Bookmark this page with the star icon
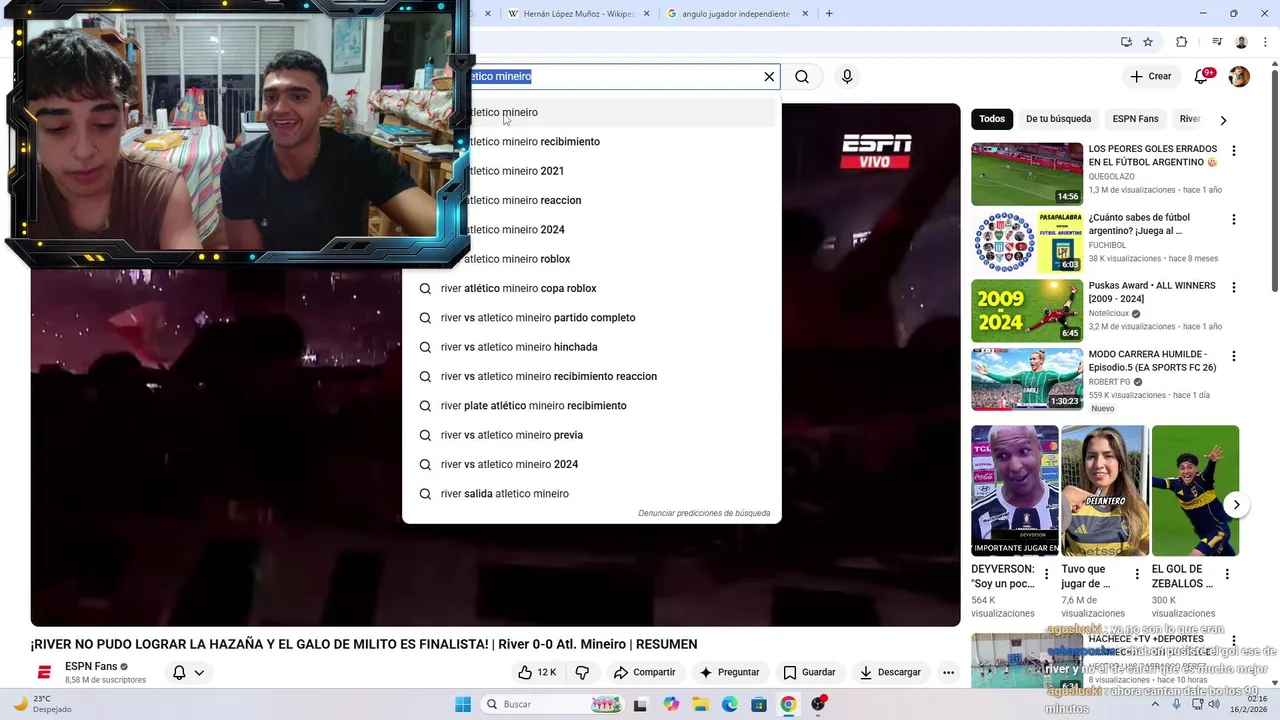 pyautogui.click(x=1148, y=42)
